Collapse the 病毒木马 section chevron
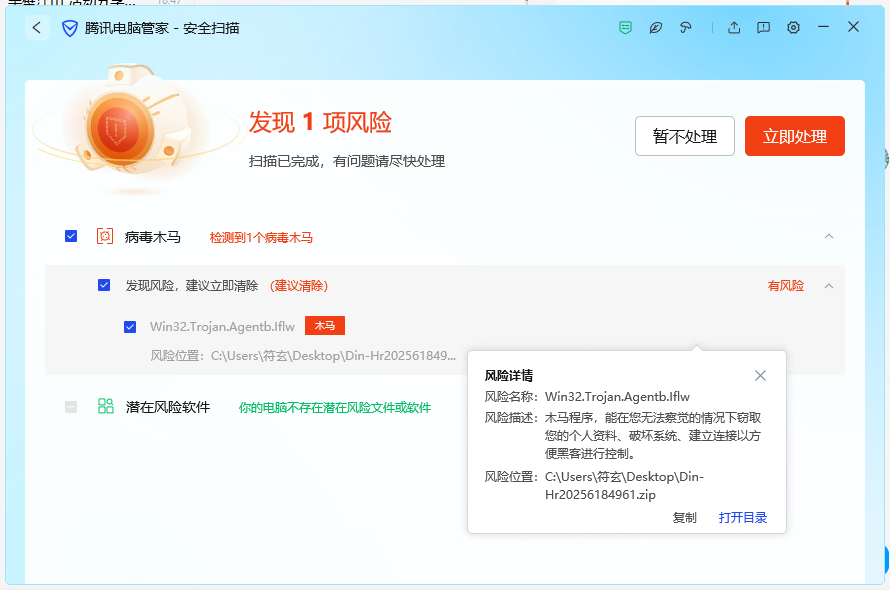The width and height of the screenshot is (890, 590). pos(829,236)
